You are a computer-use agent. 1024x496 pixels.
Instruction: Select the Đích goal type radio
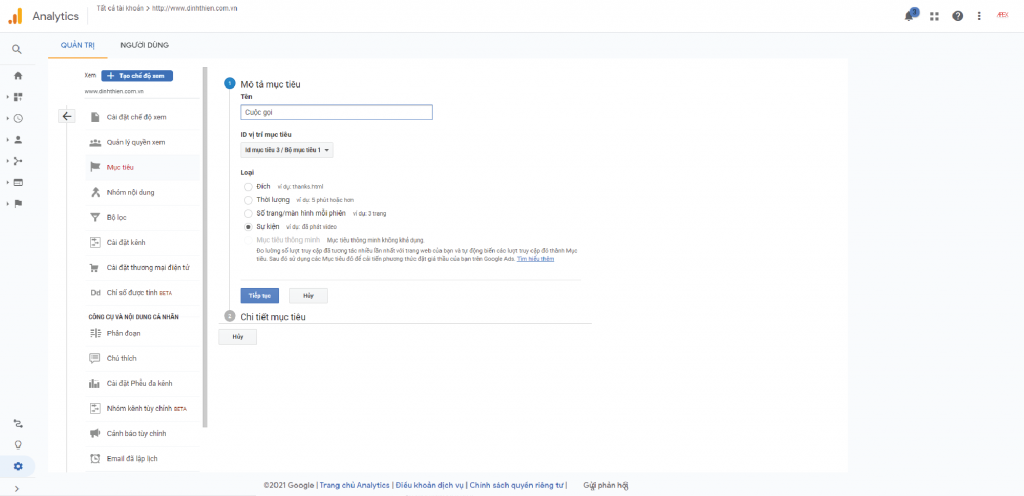coord(248,186)
